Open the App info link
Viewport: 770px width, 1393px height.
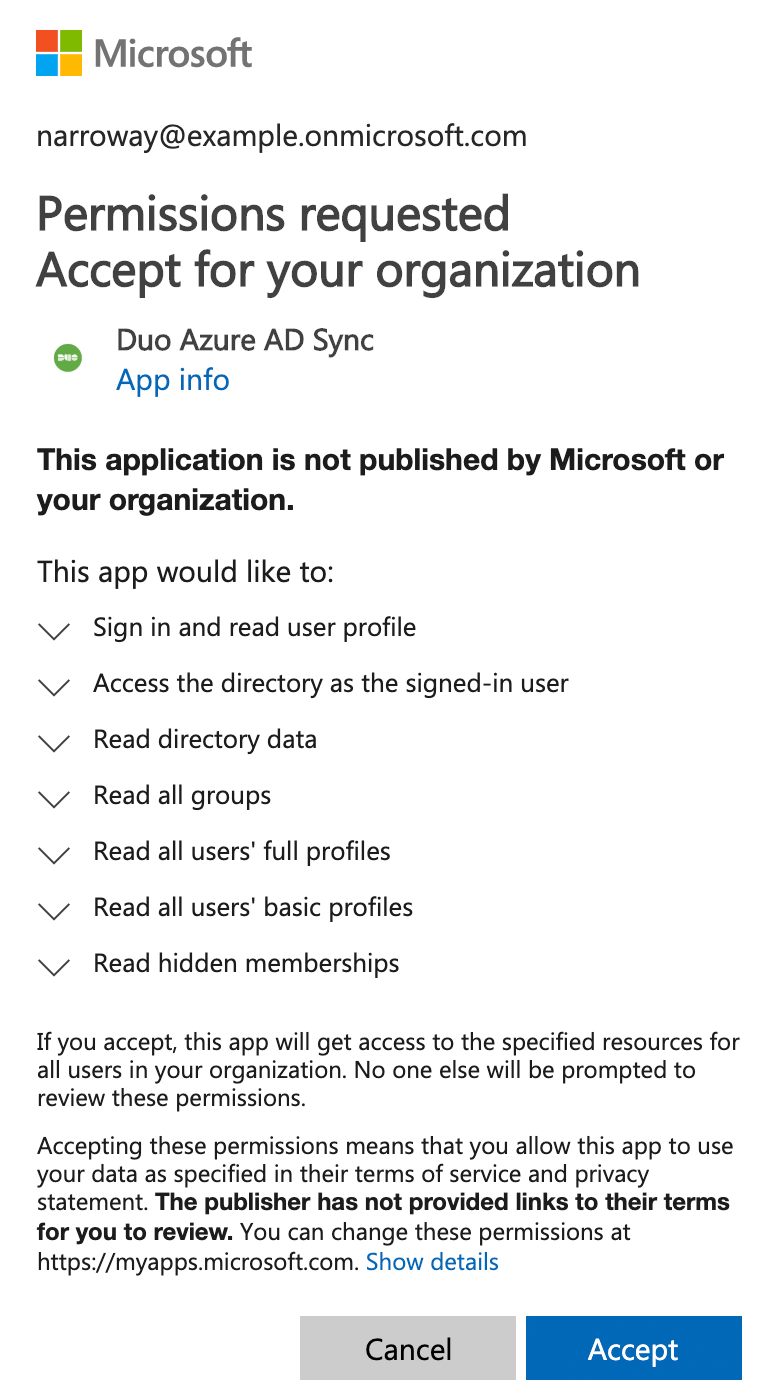pyautogui.click(x=172, y=380)
